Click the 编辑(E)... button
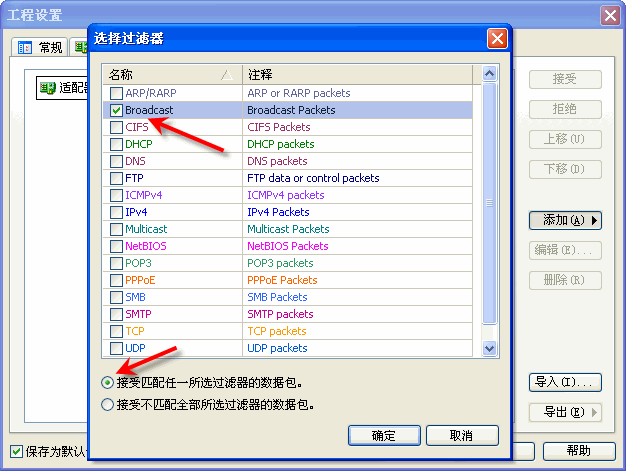The width and height of the screenshot is (626, 471). pyautogui.click(x=565, y=251)
